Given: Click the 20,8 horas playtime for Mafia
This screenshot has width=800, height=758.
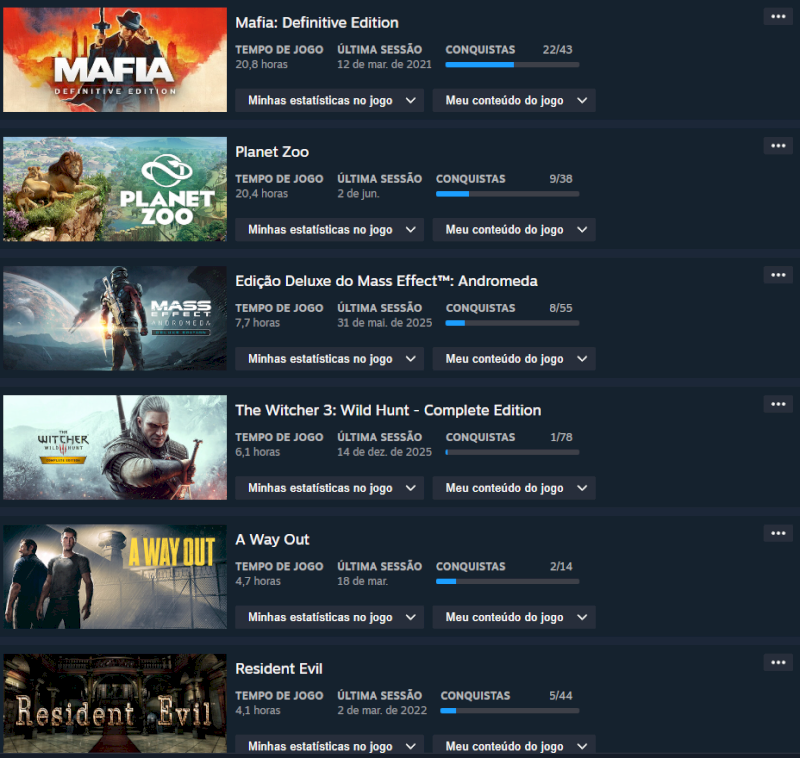Looking at the screenshot, I should pyautogui.click(x=261, y=64).
